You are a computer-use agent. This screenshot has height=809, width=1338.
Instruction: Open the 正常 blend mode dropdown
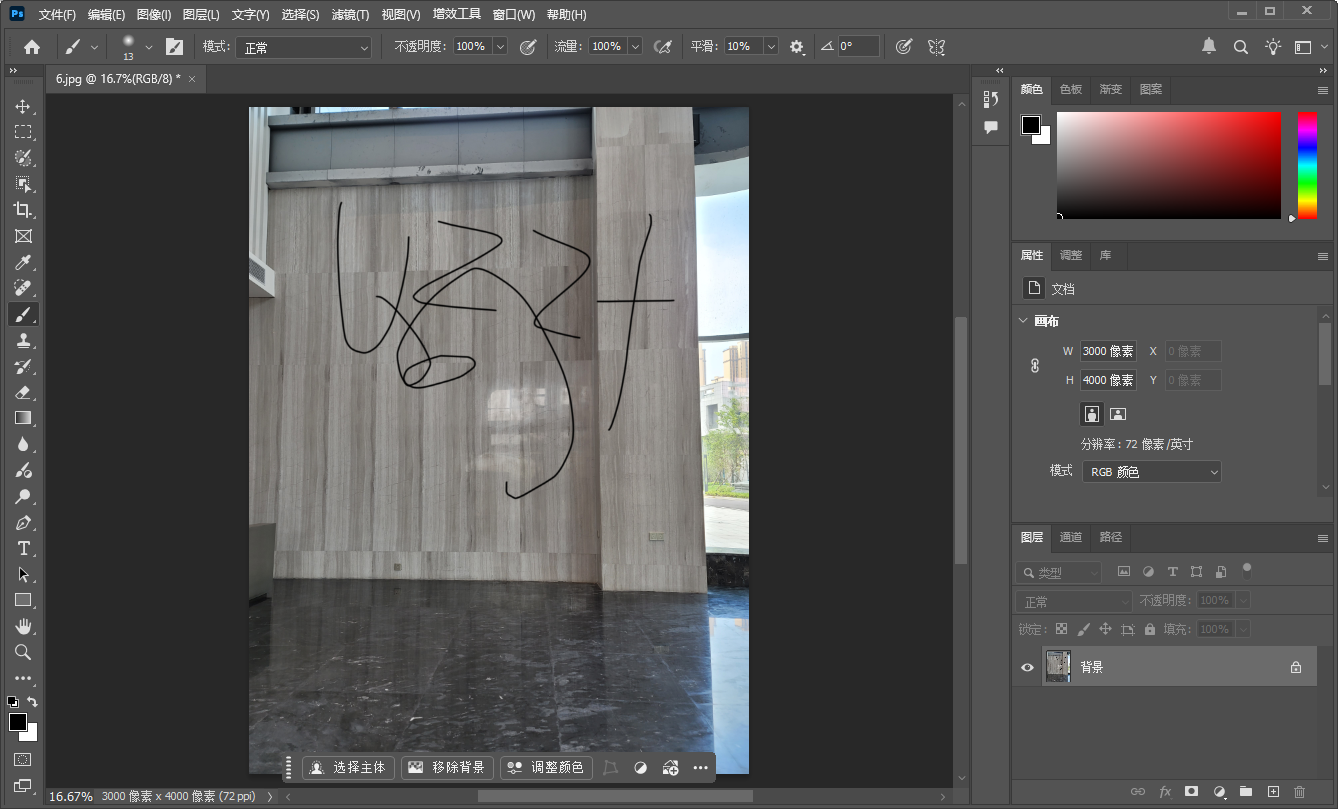(1073, 599)
